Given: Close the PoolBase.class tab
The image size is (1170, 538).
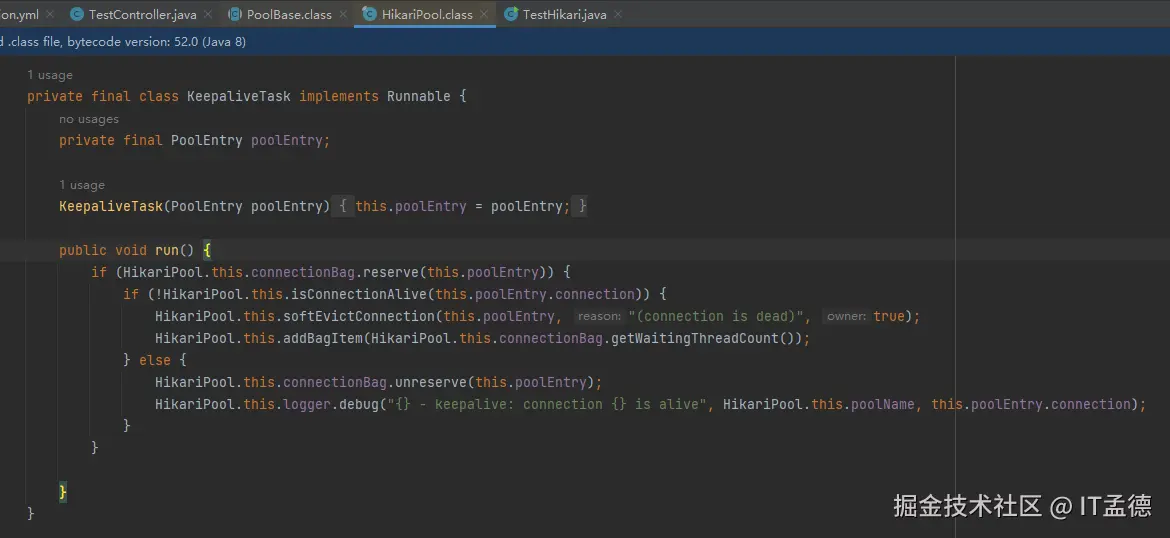Looking at the screenshot, I should pos(342,14).
